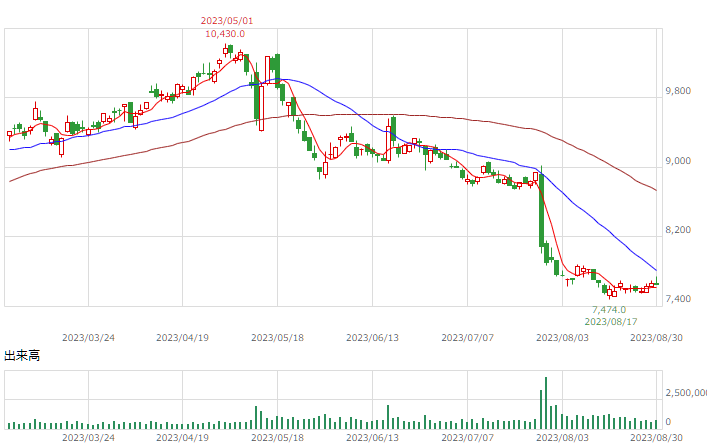
Task: Click price chart date label 2023/08/30
Action: 656,338
